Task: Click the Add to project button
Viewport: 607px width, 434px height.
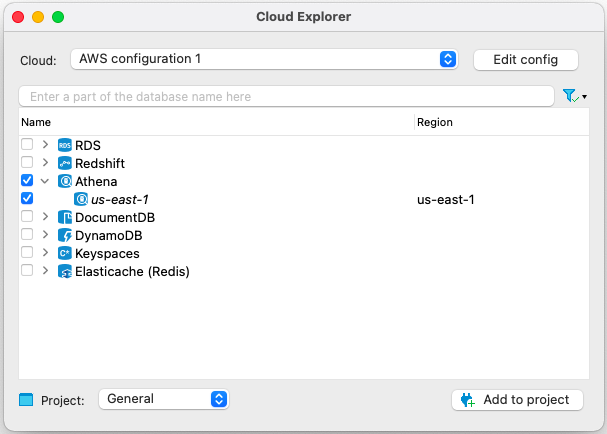Action: [x=517, y=400]
